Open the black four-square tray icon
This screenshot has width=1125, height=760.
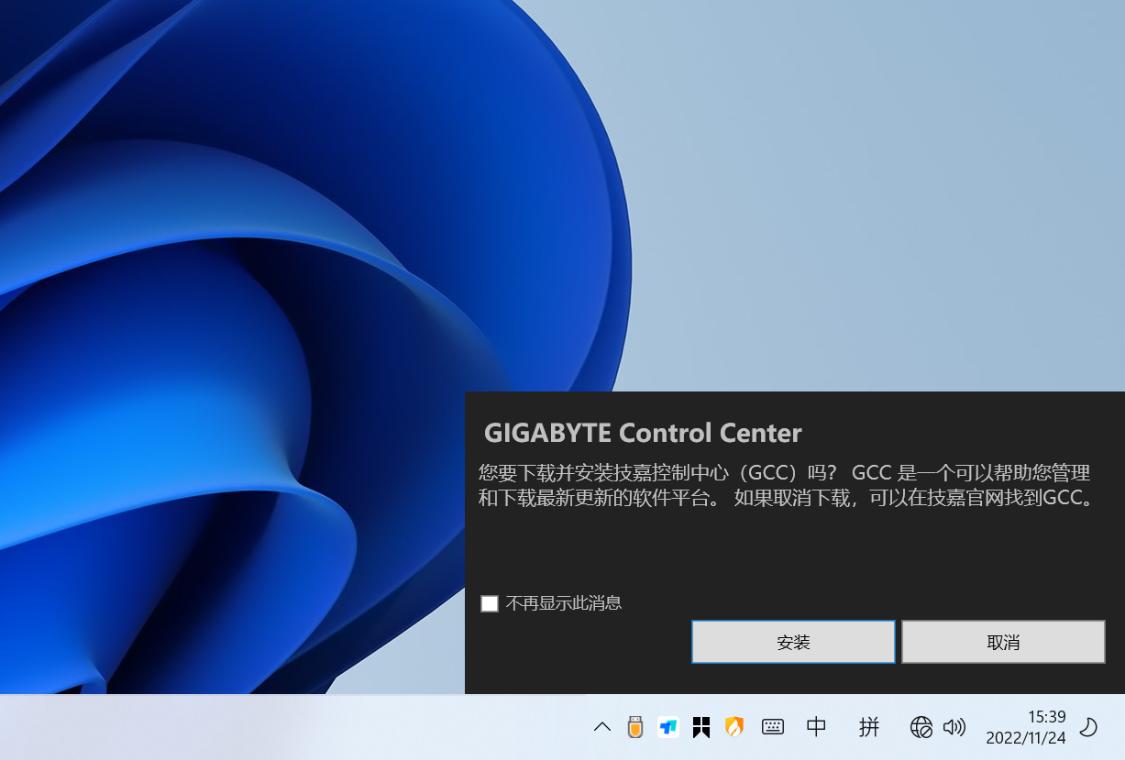tap(701, 727)
